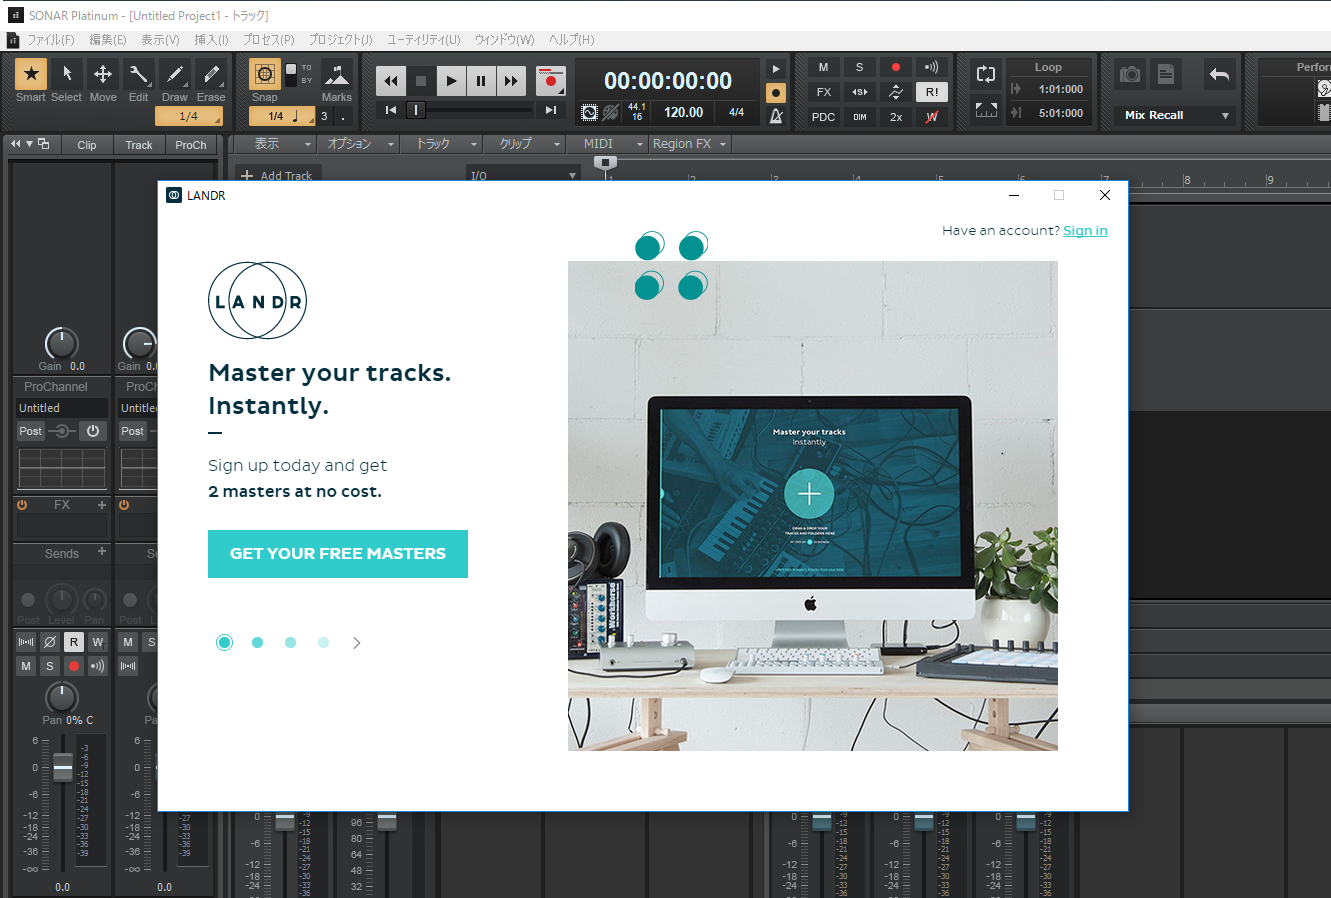Viewport: 1331px width, 898px height.
Task: Pause the transport
Action: [x=481, y=81]
